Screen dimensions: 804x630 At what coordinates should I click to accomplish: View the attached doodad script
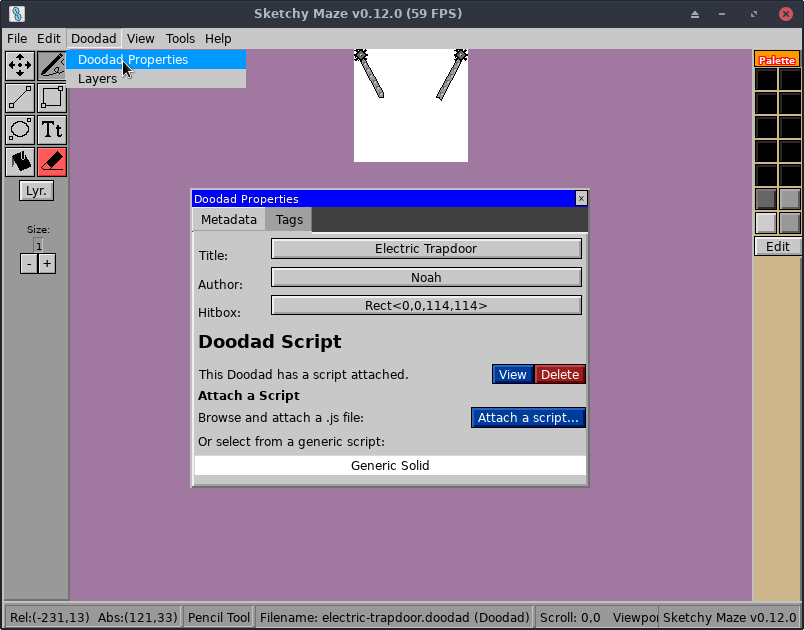click(x=513, y=374)
